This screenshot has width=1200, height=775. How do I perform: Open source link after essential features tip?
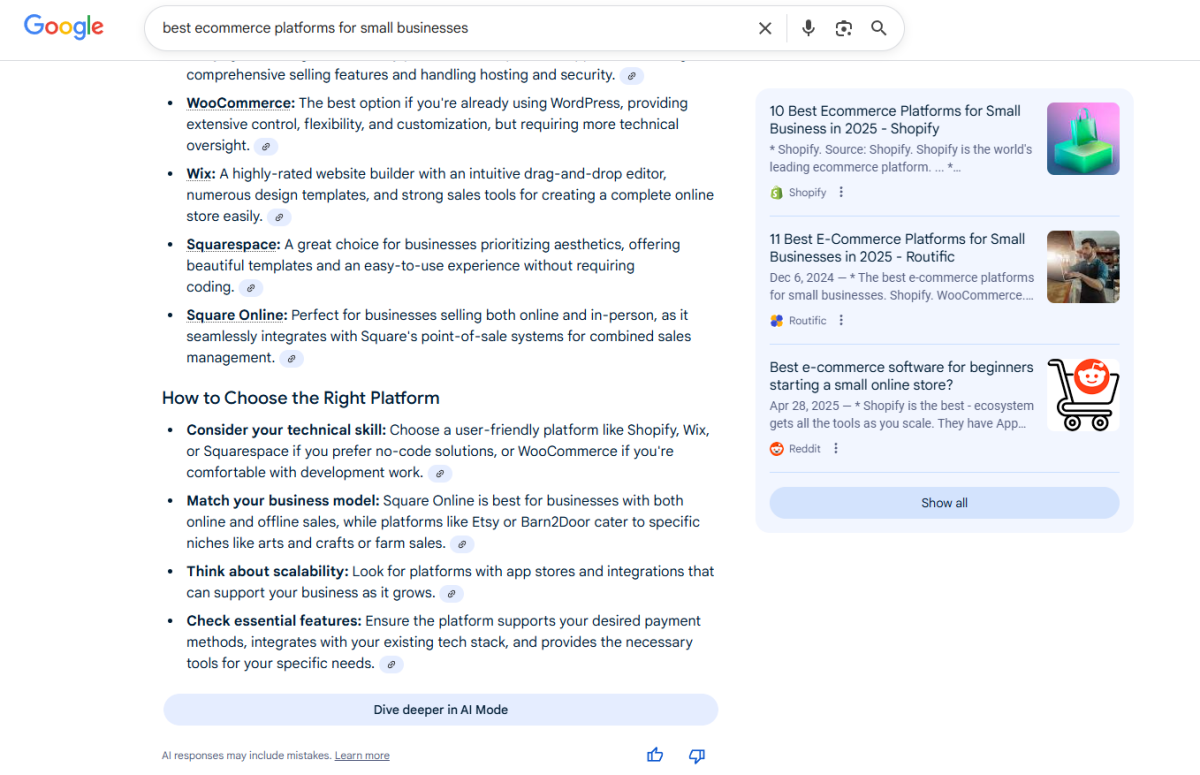point(392,664)
